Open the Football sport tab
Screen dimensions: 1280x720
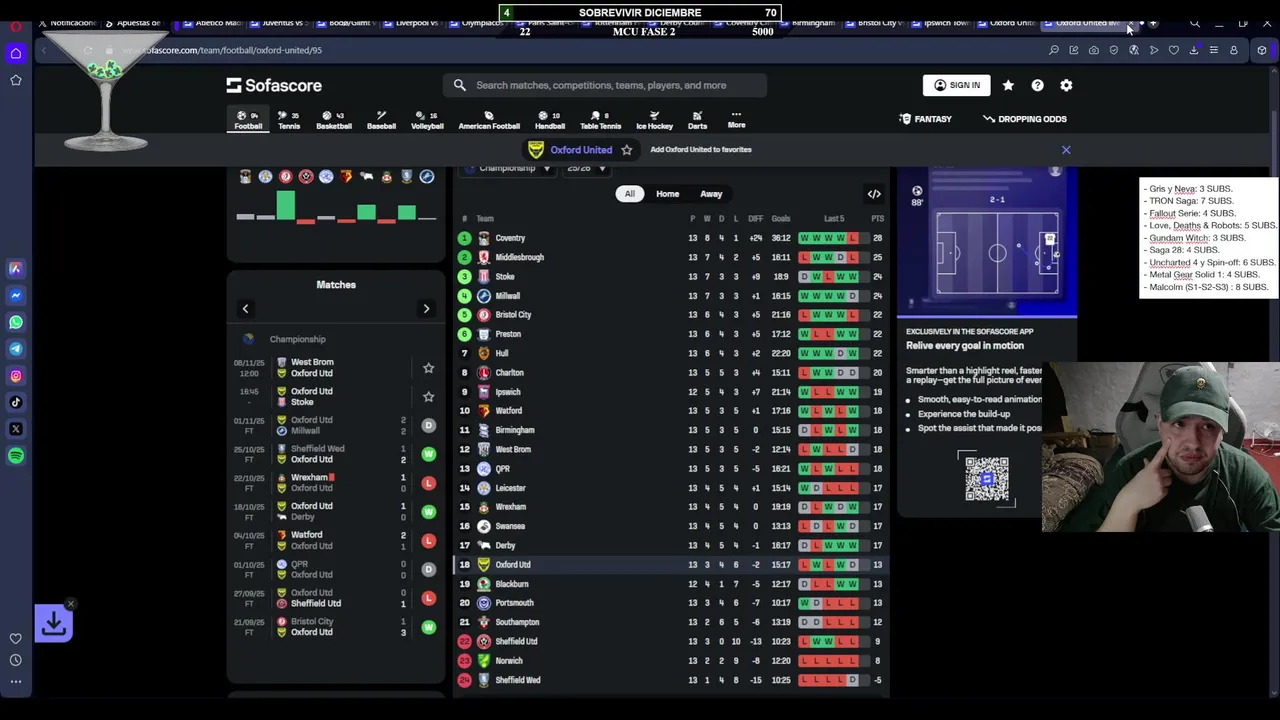tap(248, 120)
